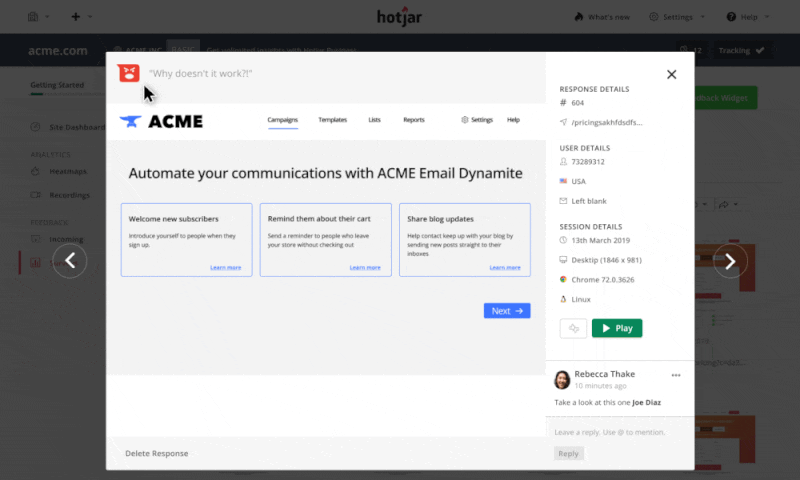This screenshot has width=800, height=480.
Task: Click user ID 73289312
Action: [x=588, y=162]
